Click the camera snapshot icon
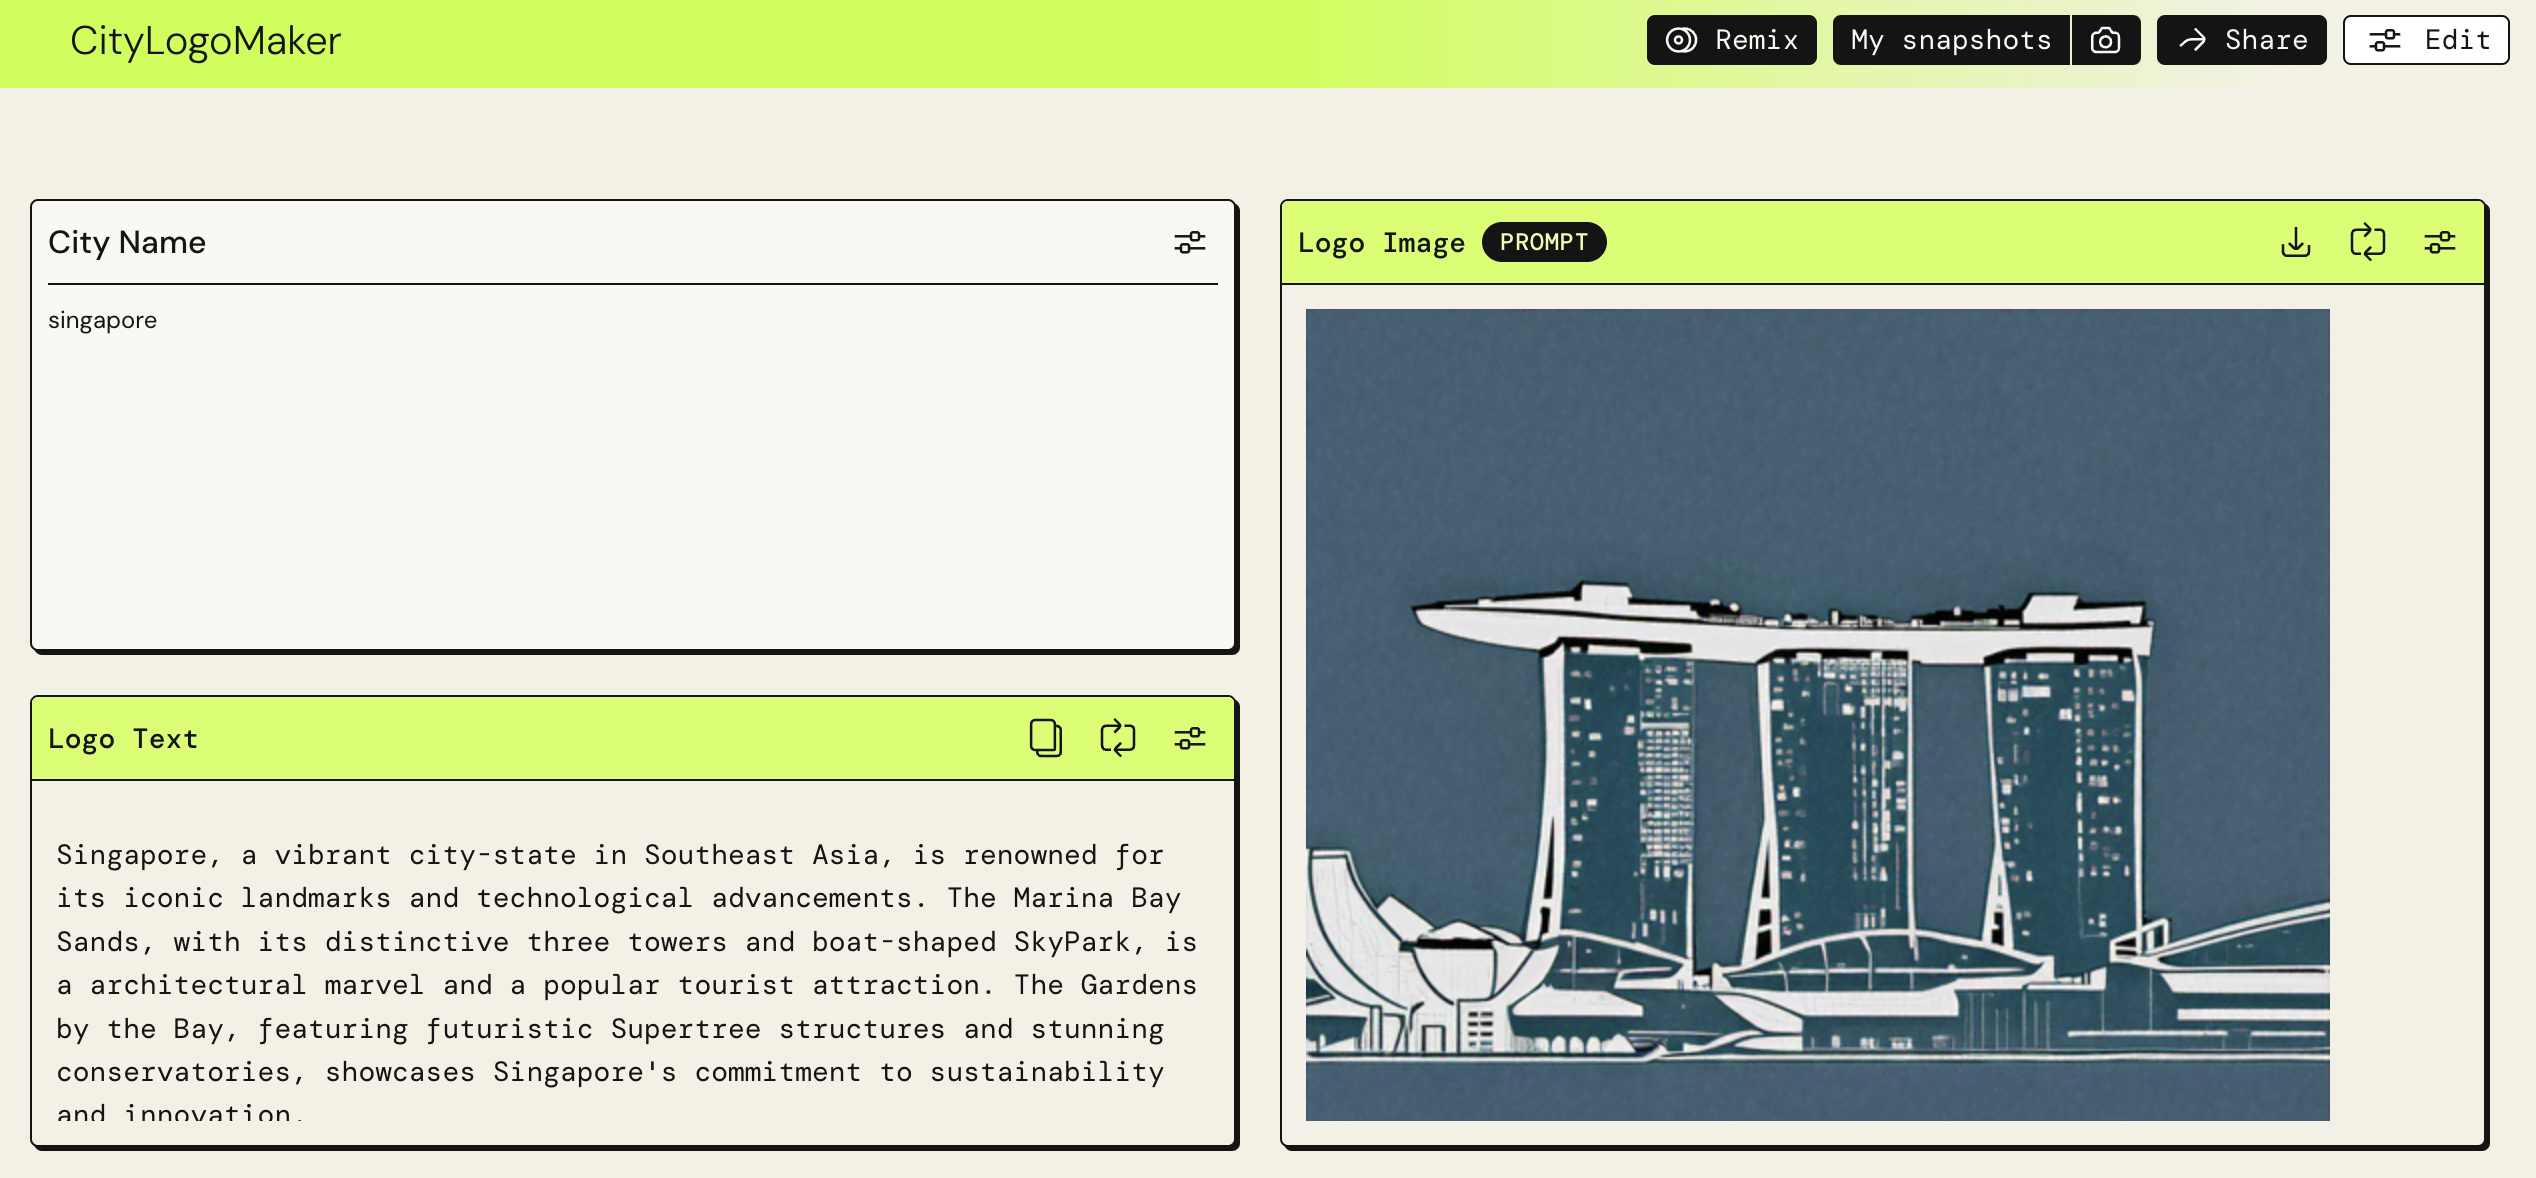Viewport: 2536px width, 1178px height. click(x=2105, y=40)
